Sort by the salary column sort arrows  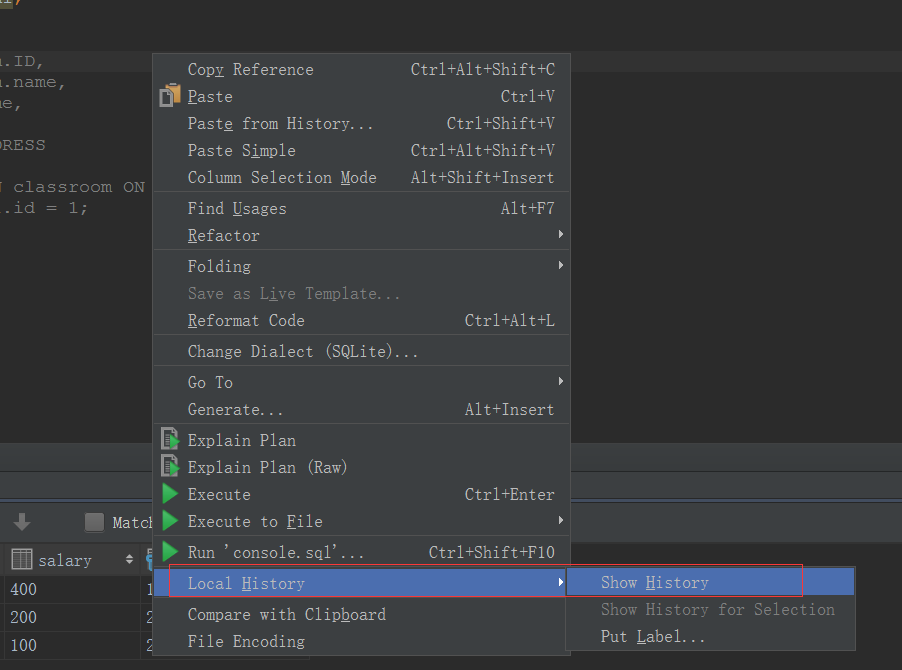tap(129, 559)
